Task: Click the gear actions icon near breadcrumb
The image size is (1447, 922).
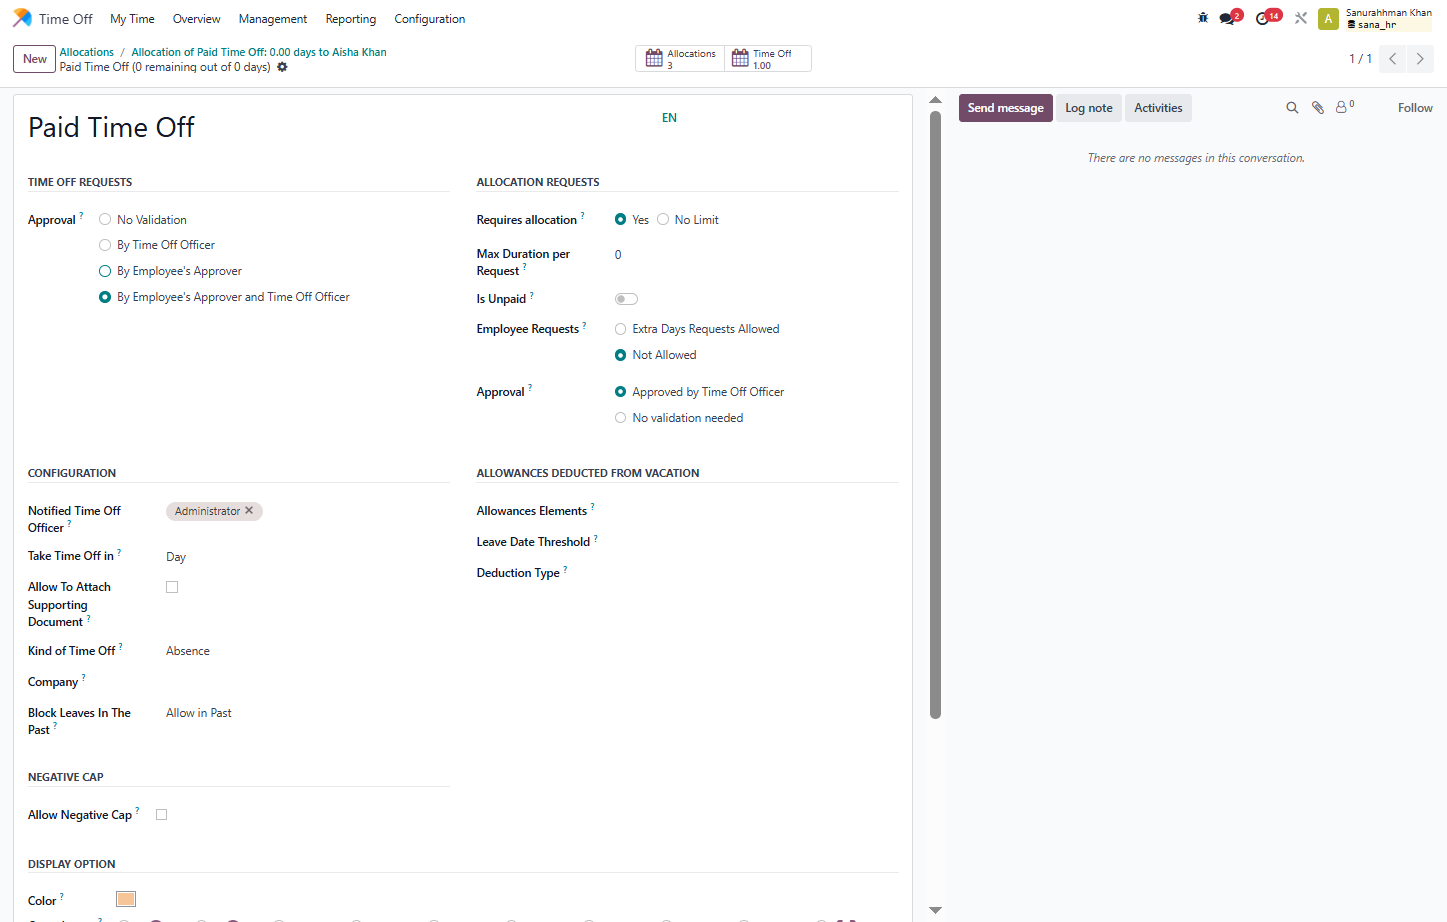Action: click(x=282, y=67)
